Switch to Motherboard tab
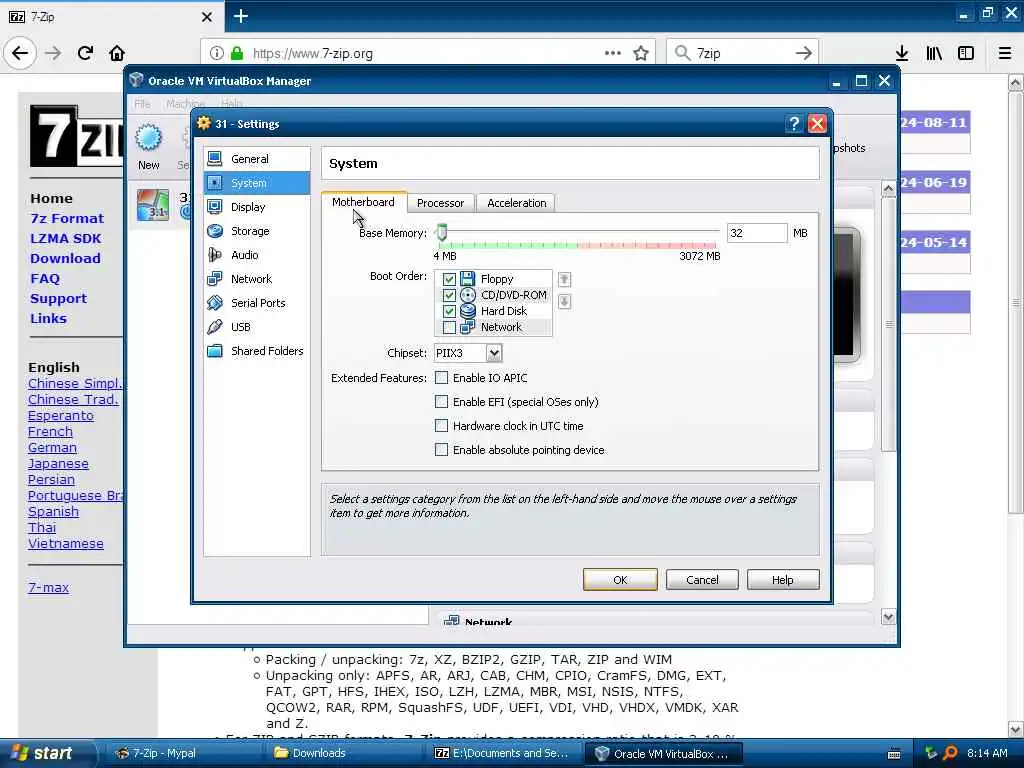This screenshot has width=1024, height=768. [363, 202]
